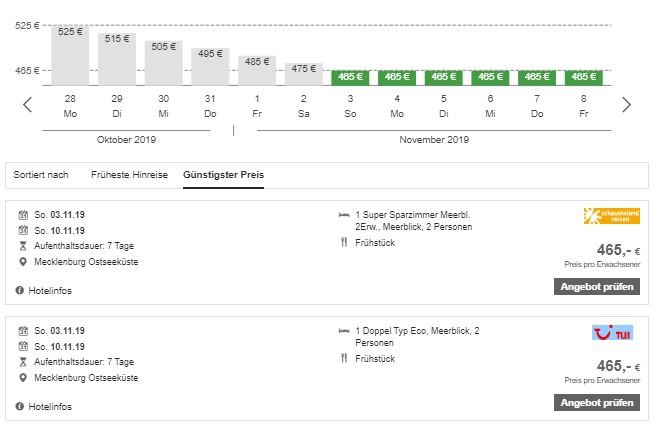Open Hotelinfos in the TUI offer
Image resolution: width=660 pixels, height=428 pixels.
click(50, 407)
